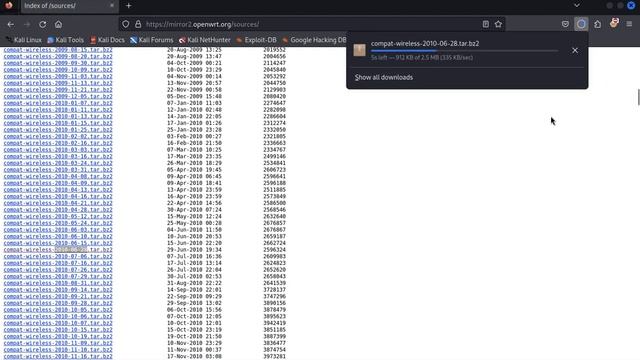Open the Kali Docs bookmark
The height and width of the screenshot is (360, 640).
[x=107, y=40]
